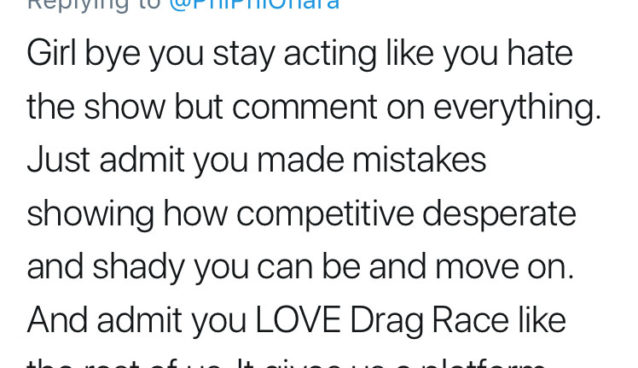
Task: Click the word 'like' after Drag Race
Action: (542, 320)
